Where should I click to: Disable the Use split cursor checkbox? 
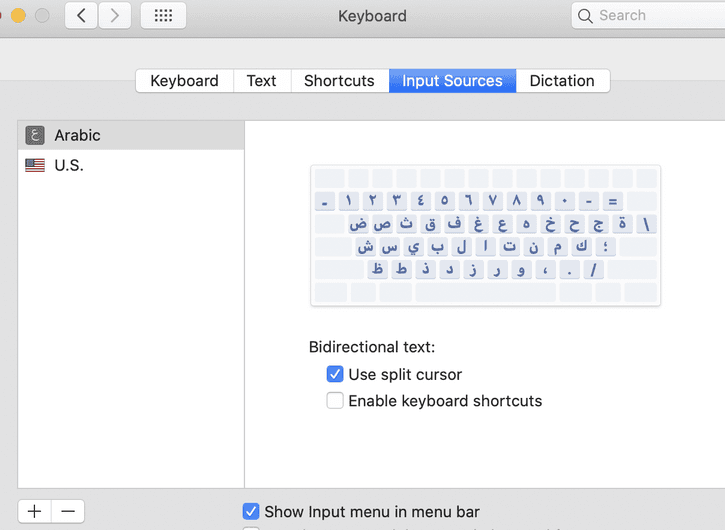coord(335,375)
